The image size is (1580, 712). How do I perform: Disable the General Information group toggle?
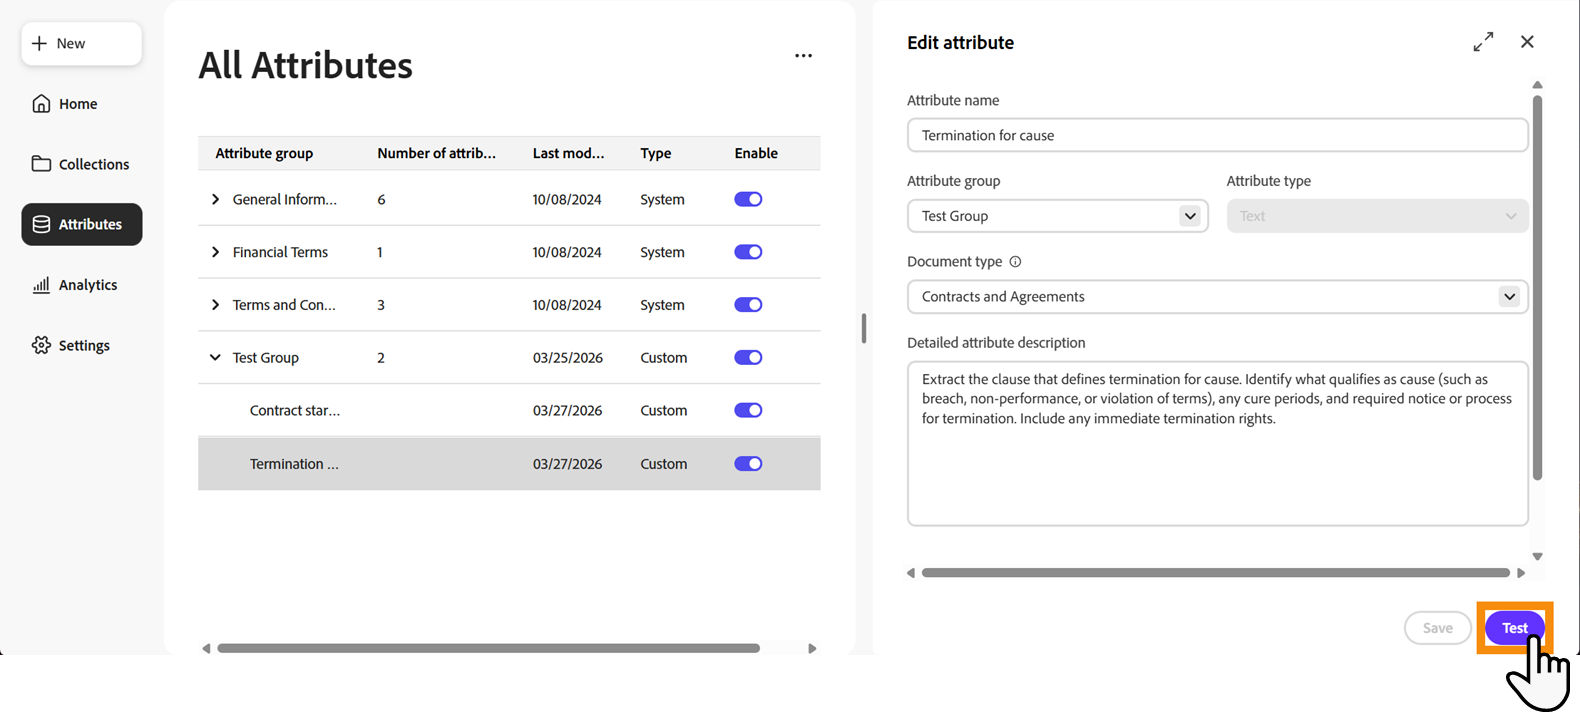point(748,199)
